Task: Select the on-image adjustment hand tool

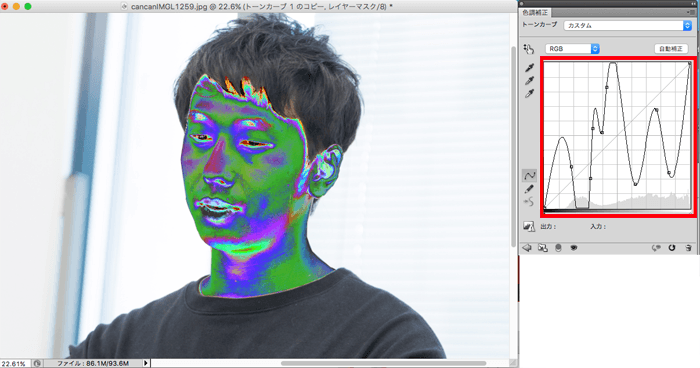Action: (x=529, y=49)
